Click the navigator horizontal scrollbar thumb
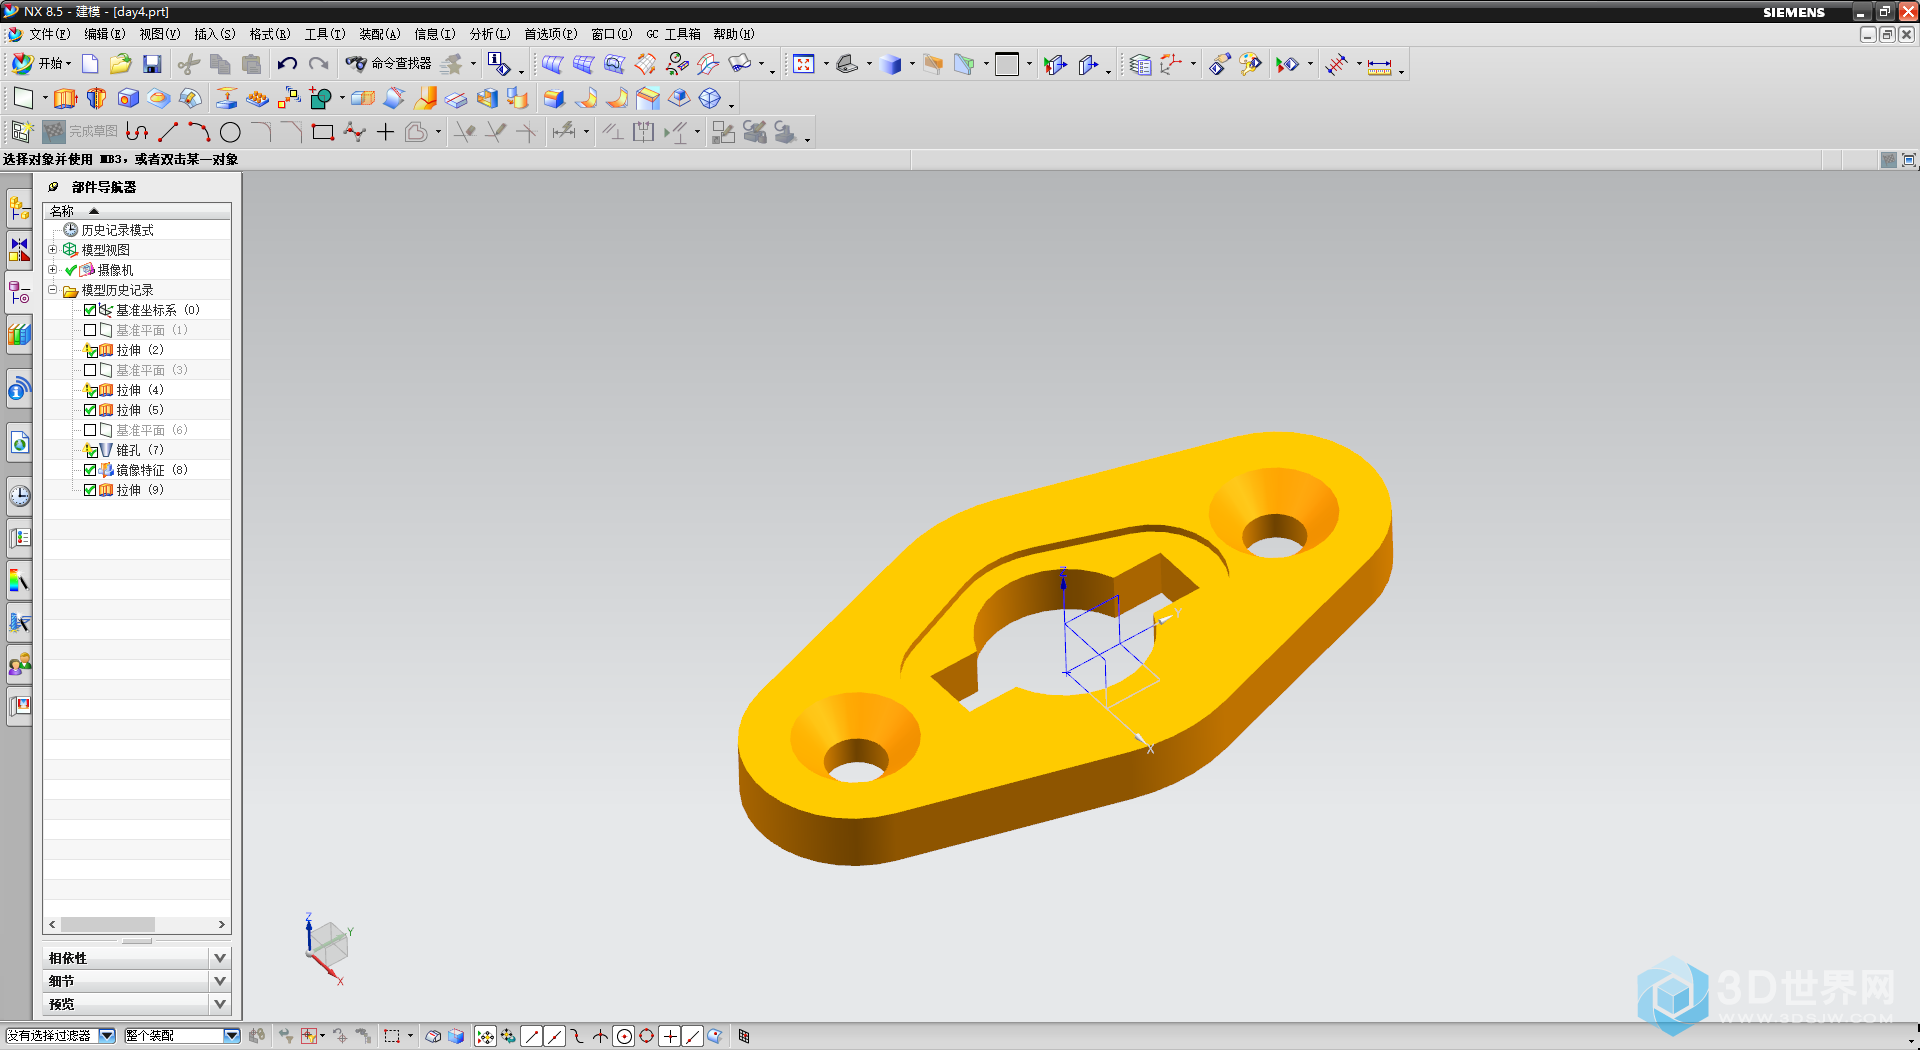 tap(108, 925)
